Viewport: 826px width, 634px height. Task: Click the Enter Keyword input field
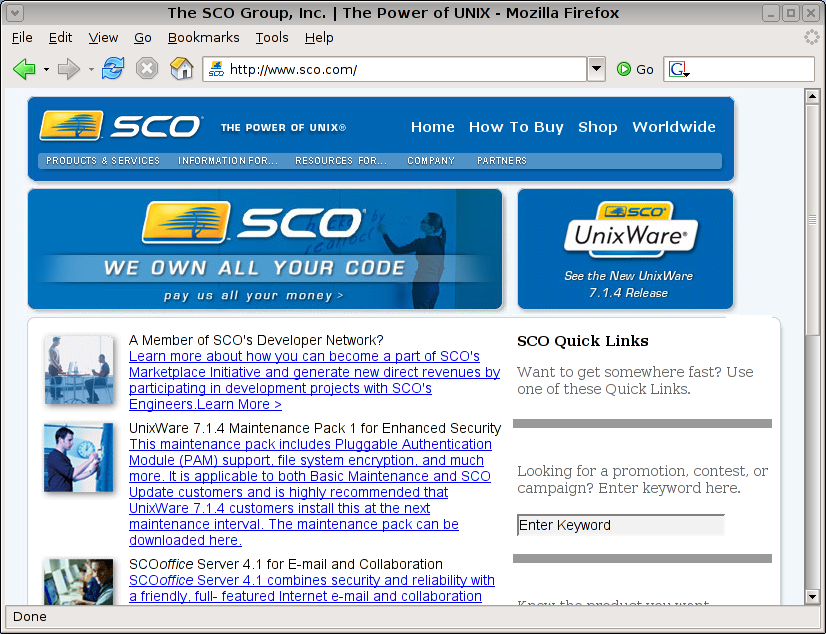(621, 525)
